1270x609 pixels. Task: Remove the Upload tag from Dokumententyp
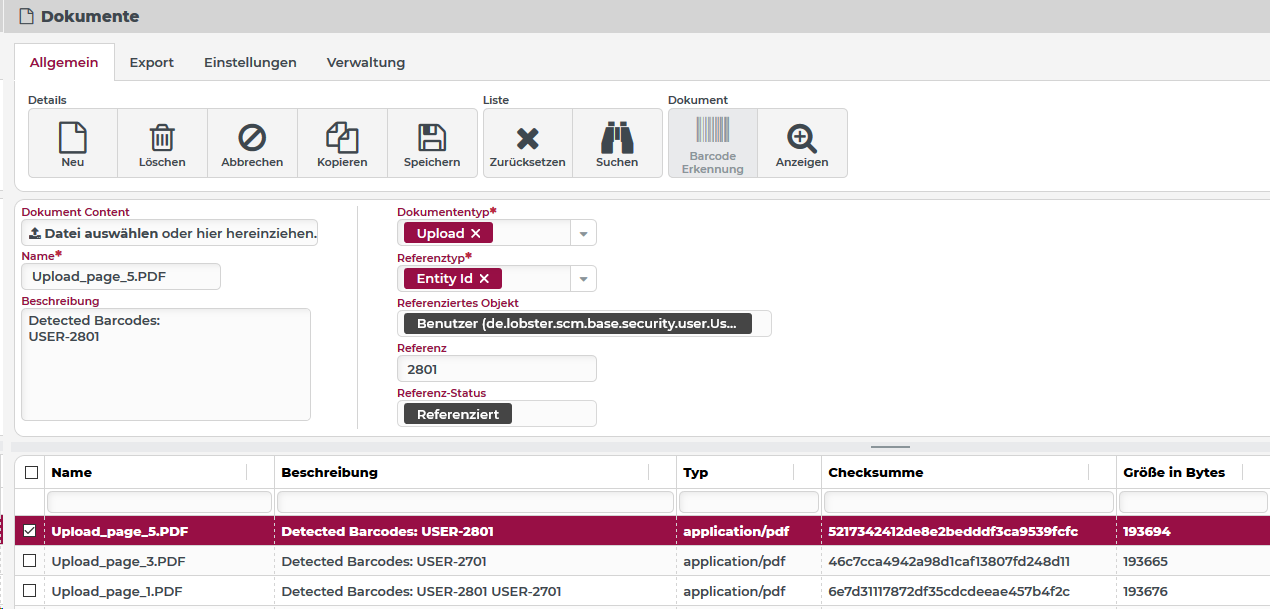(476, 233)
